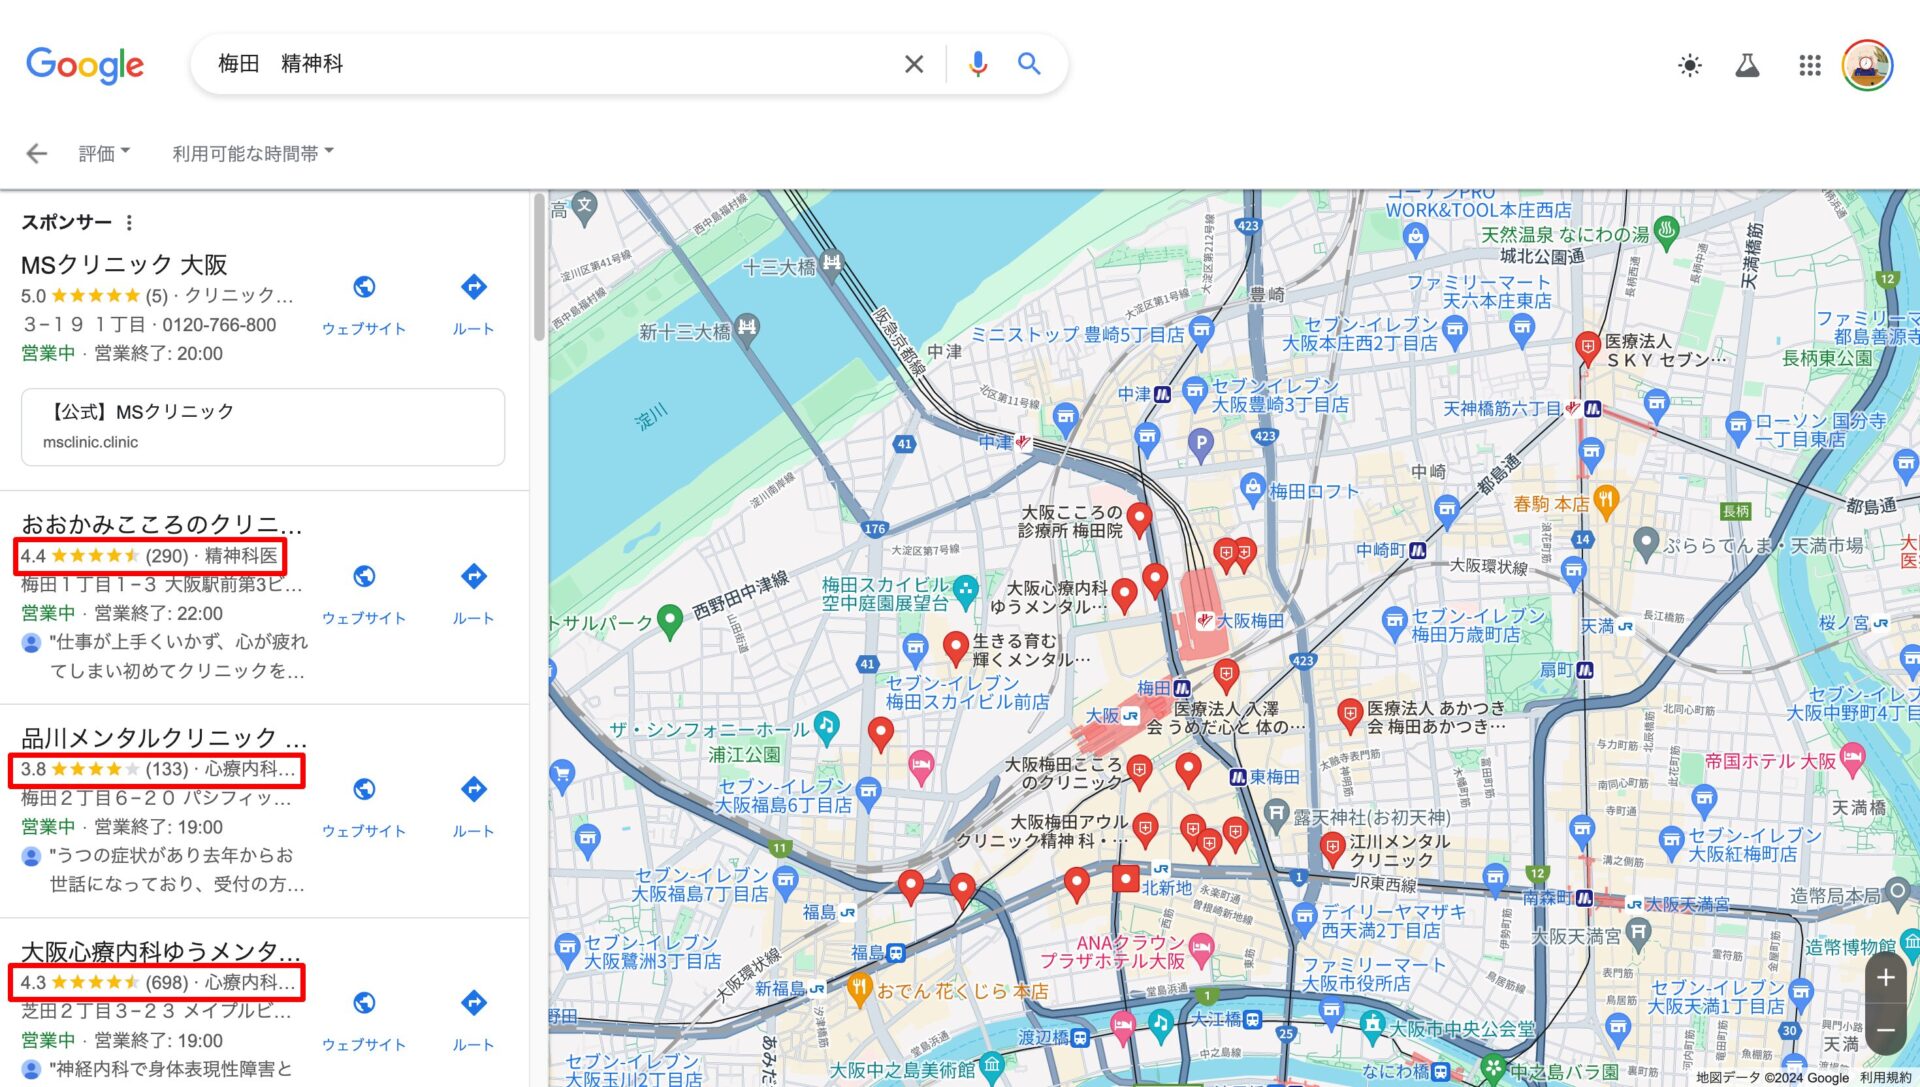Open the 【公式】MSクリニック ad link
The height and width of the screenshot is (1087, 1920).
[x=263, y=427]
